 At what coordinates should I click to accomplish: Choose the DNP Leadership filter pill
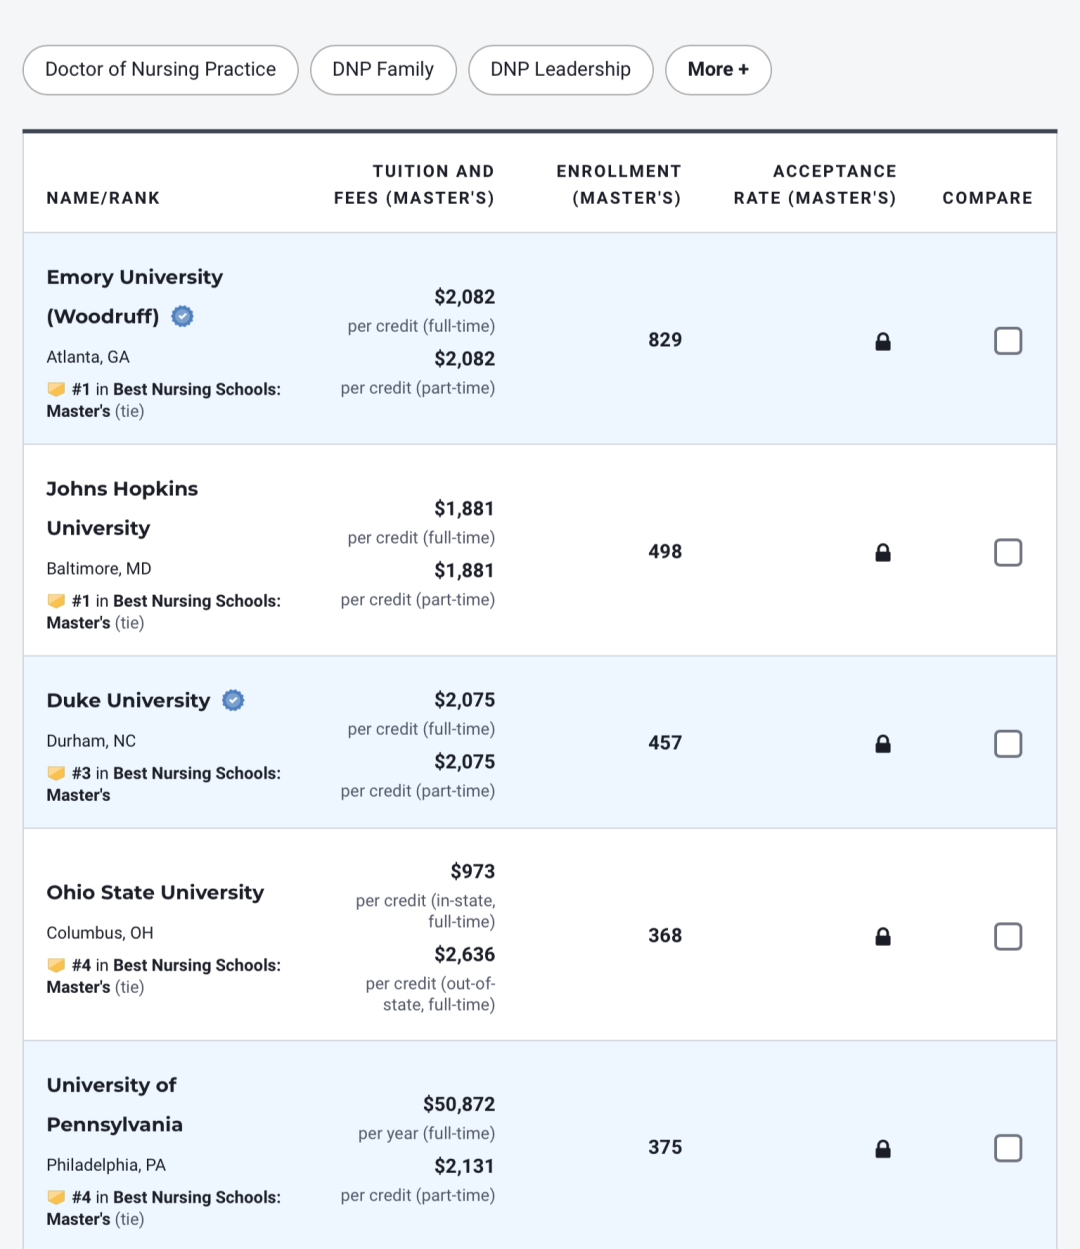tap(560, 70)
